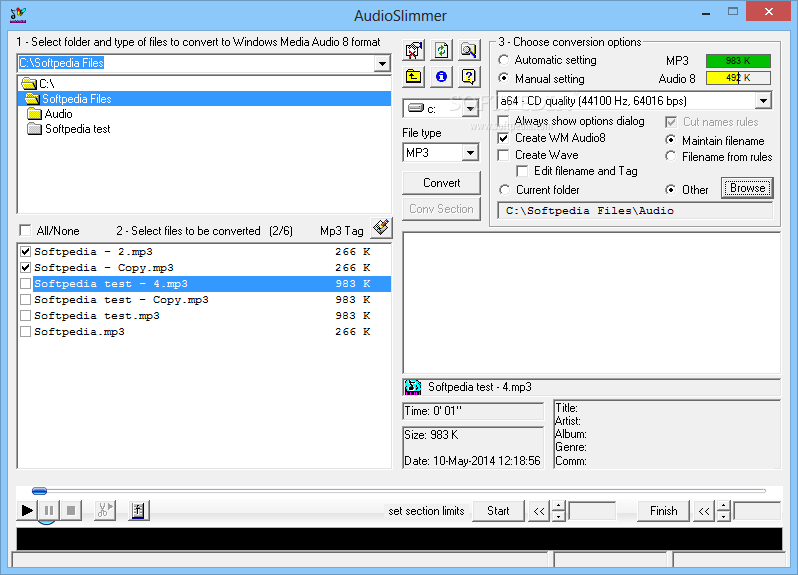Viewport: 798px width, 575px height.
Task: Click the playback position slider thumb
Action: click(x=39, y=491)
